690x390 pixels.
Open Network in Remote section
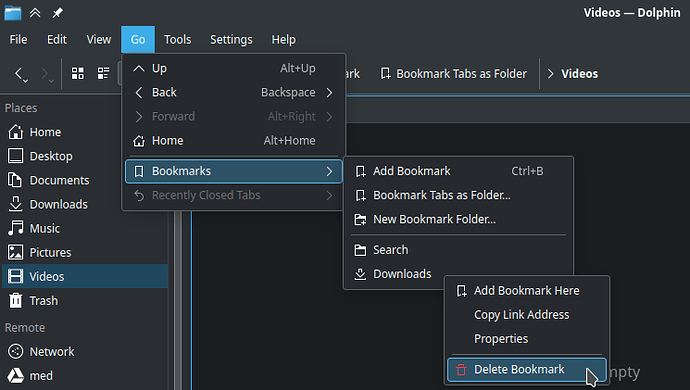[x=84, y=352]
